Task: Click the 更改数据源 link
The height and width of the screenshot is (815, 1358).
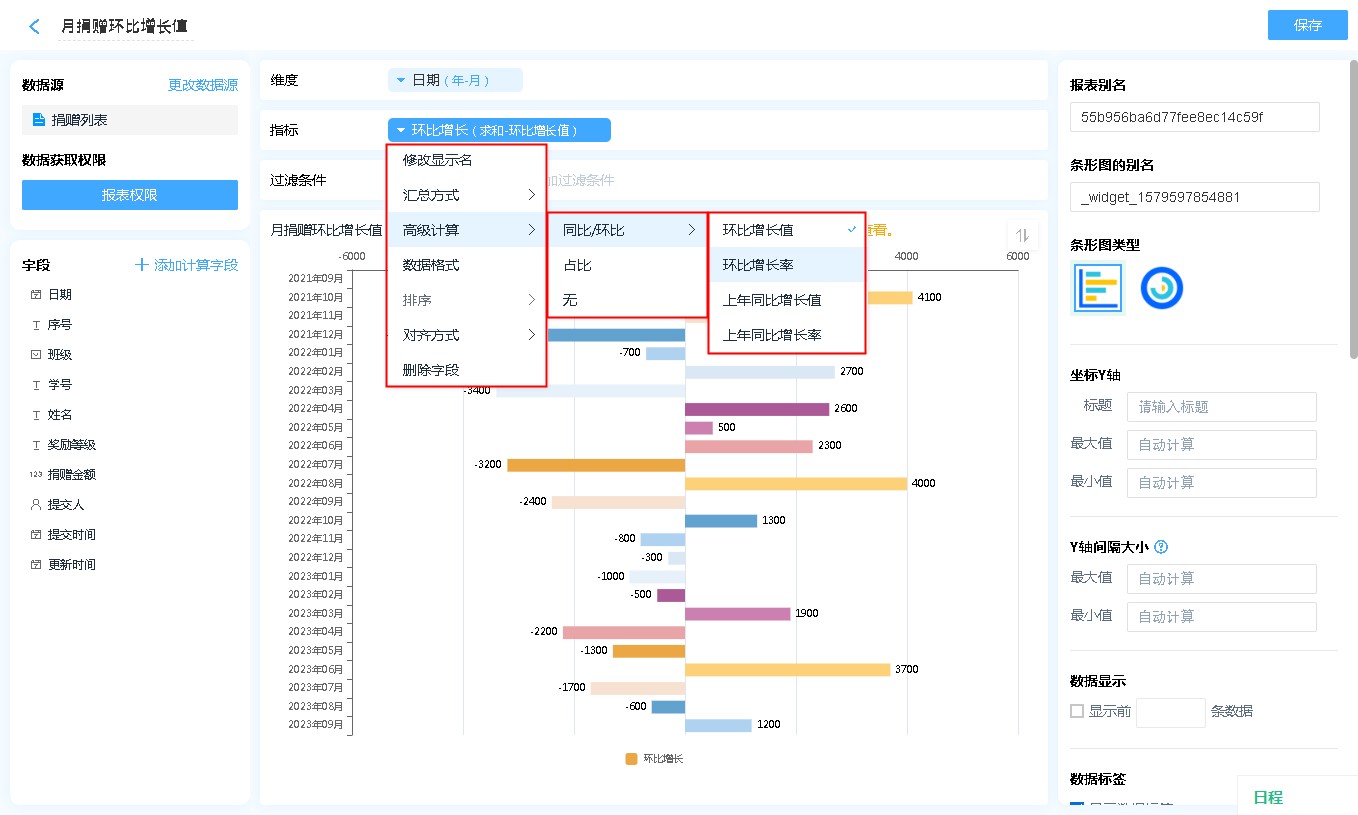Action: click(202, 86)
